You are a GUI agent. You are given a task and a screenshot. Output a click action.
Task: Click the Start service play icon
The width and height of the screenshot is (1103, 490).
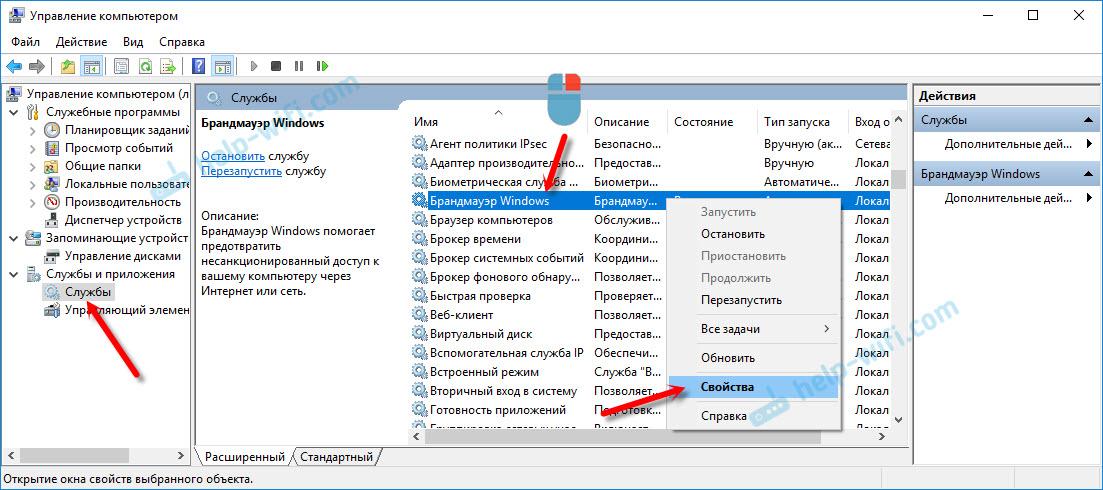click(254, 66)
